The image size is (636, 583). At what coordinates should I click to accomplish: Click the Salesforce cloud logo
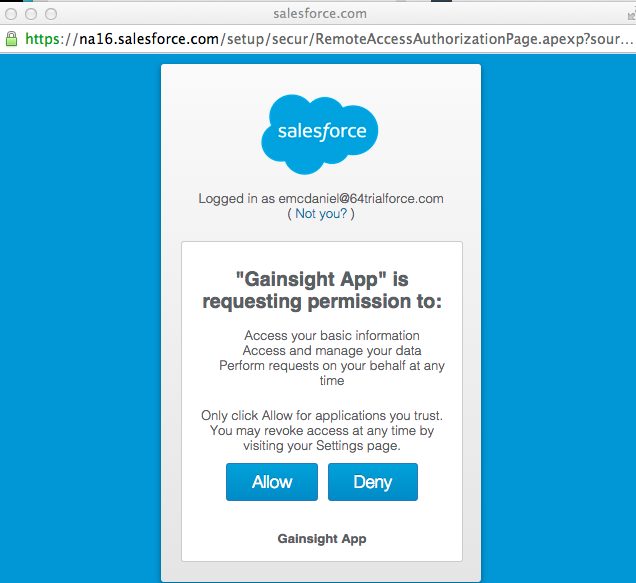coord(320,134)
